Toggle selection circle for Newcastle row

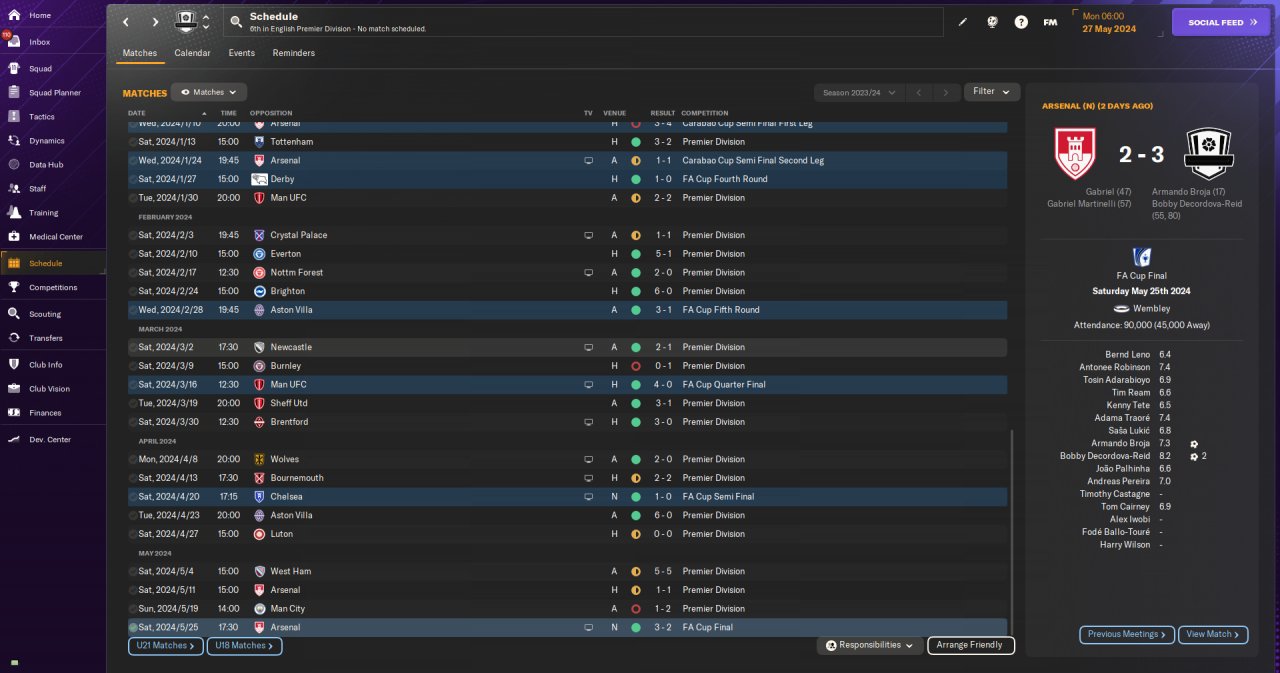point(133,348)
